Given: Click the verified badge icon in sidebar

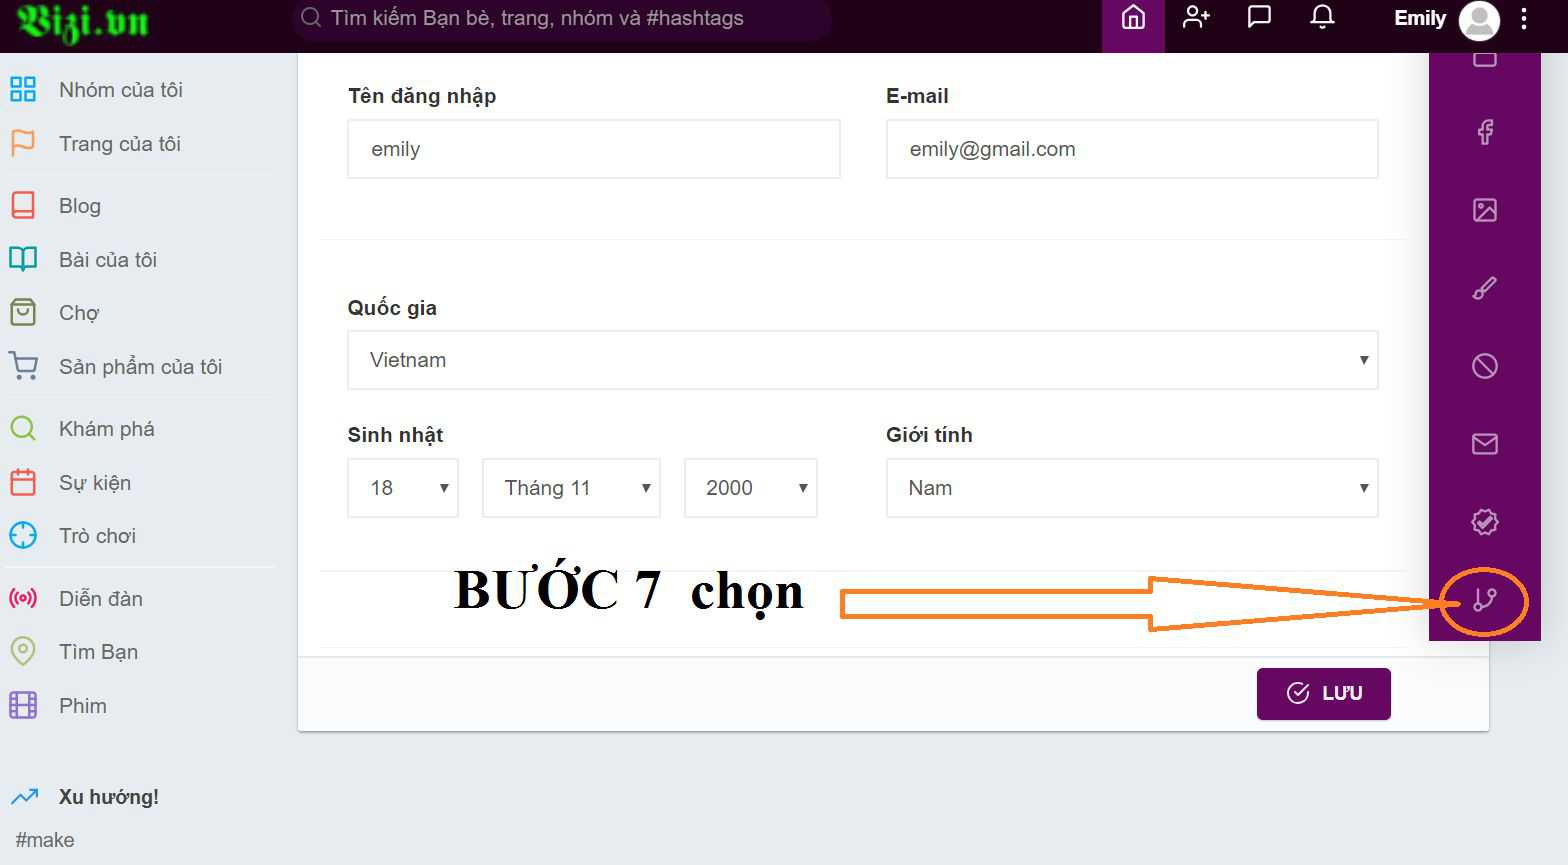Looking at the screenshot, I should pyautogui.click(x=1485, y=522).
